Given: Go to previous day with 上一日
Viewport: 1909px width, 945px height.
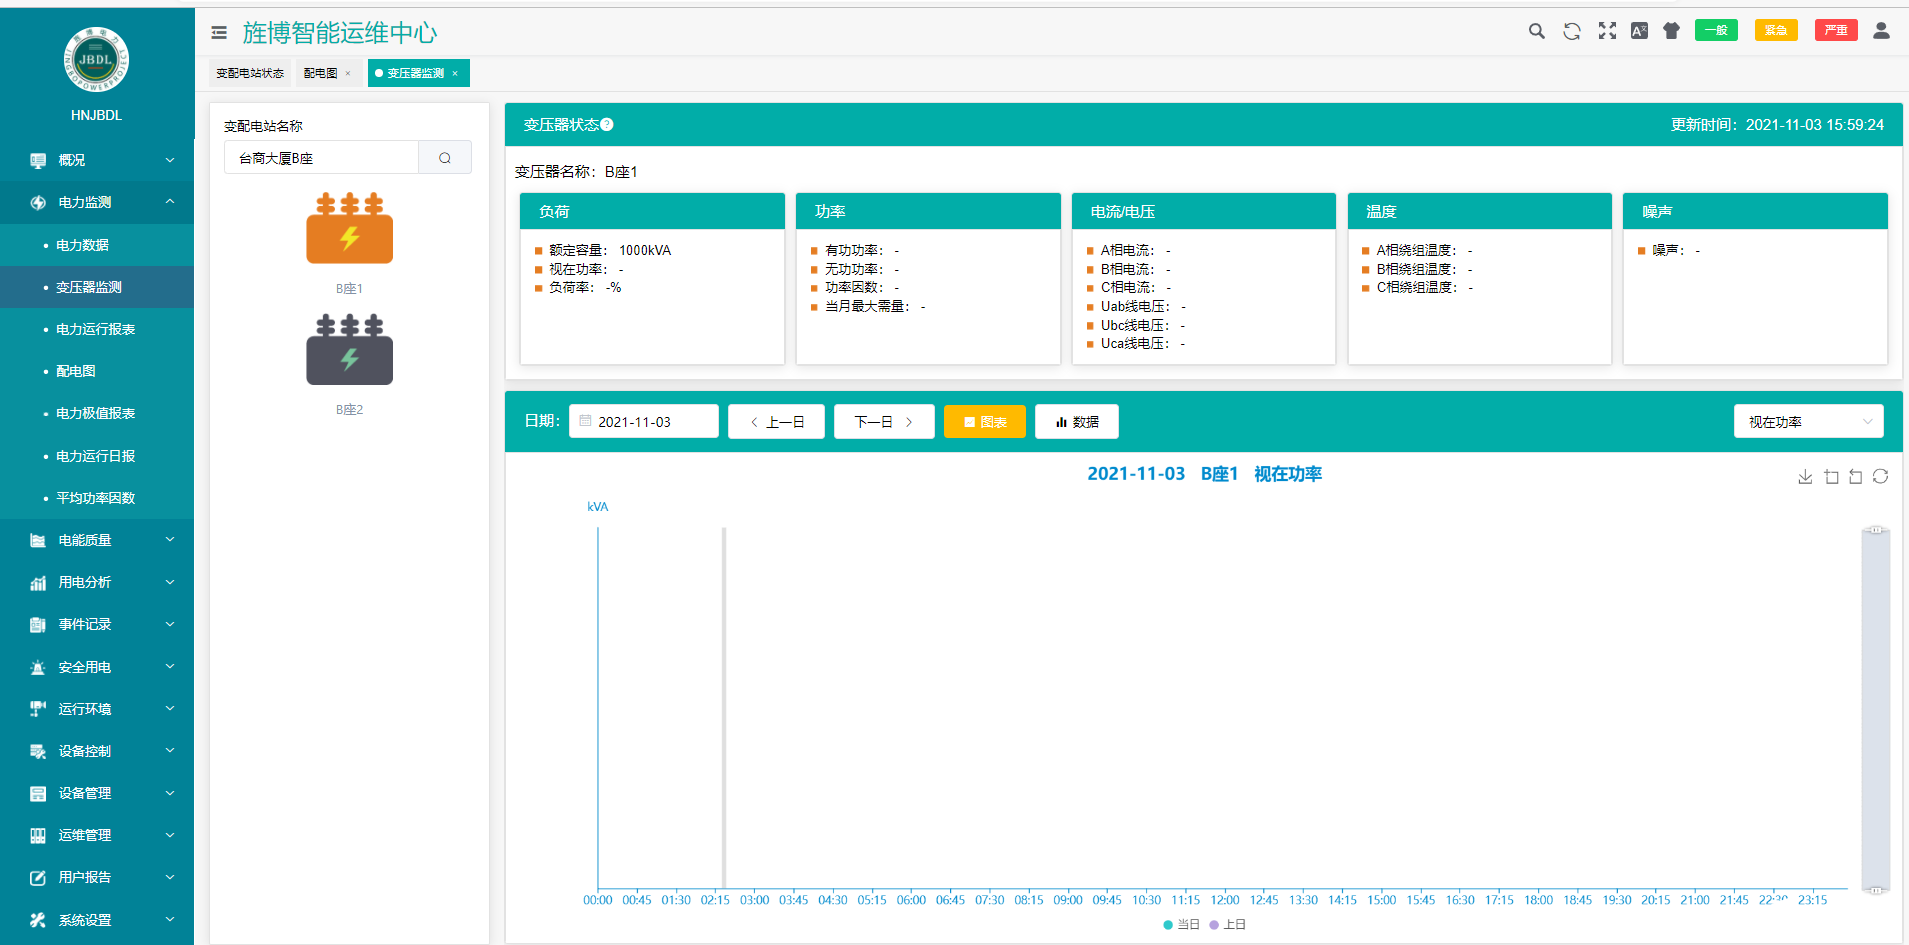Looking at the screenshot, I should coord(777,422).
